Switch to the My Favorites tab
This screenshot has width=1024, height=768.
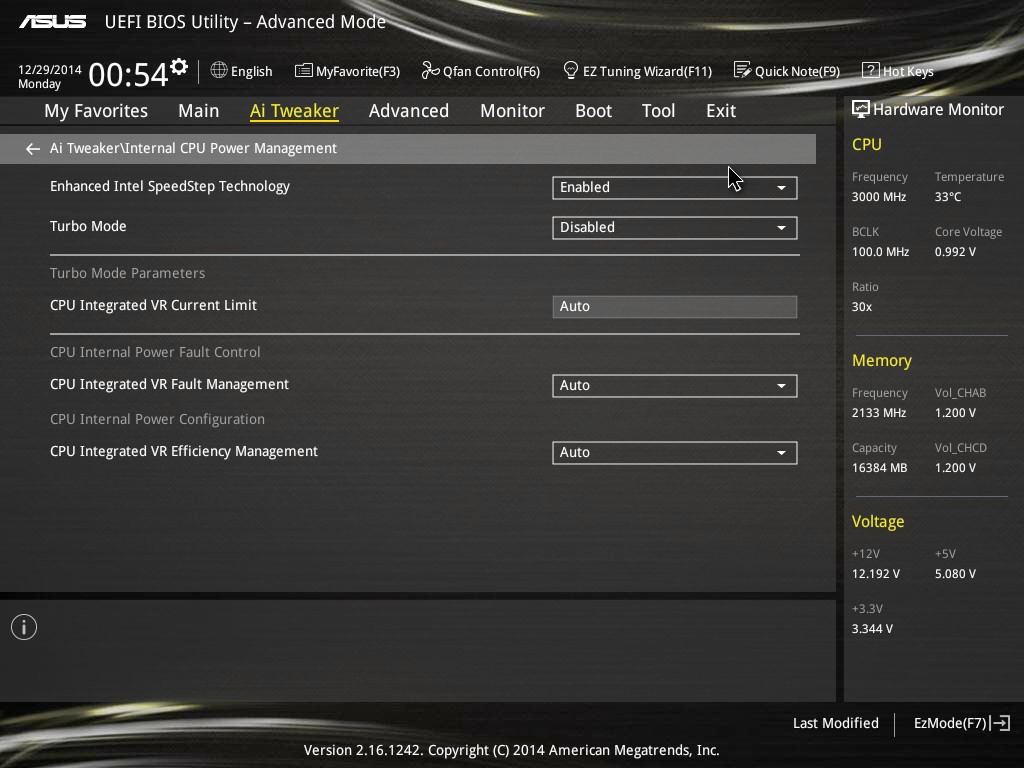(x=96, y=111)
